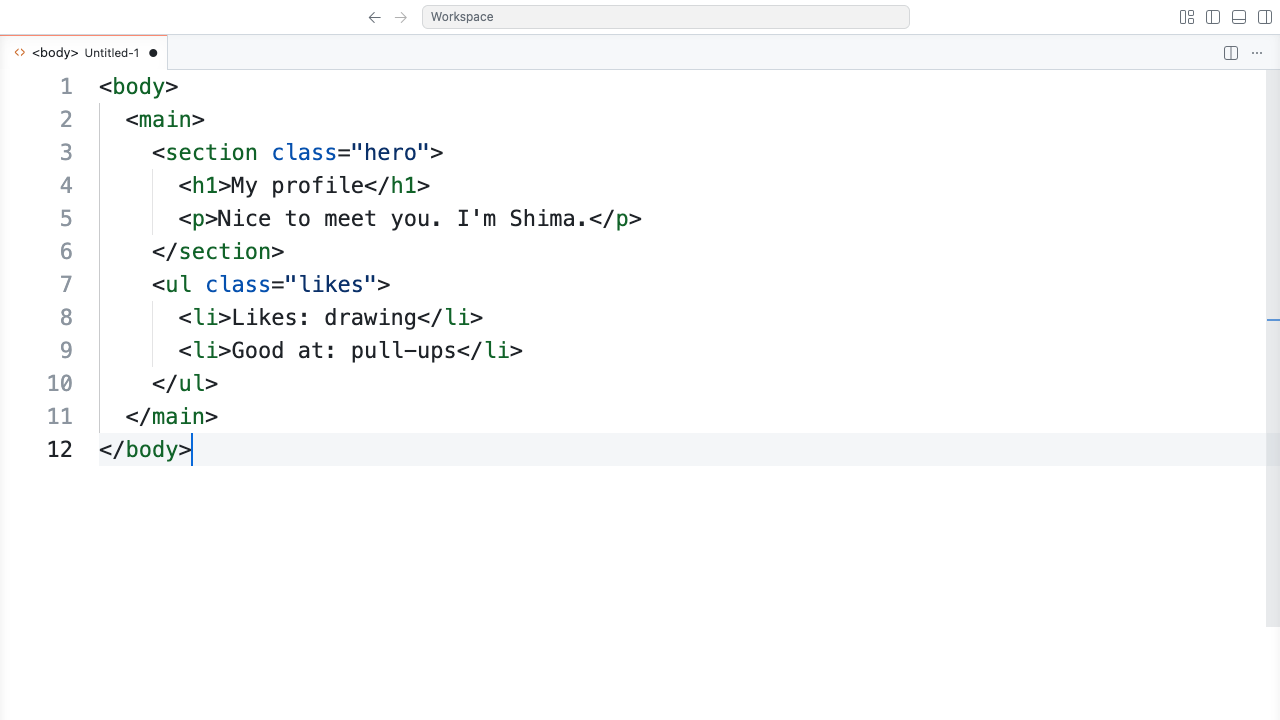
Task: Place the cursor on the opening <body> tag
Action: point(139,87)
